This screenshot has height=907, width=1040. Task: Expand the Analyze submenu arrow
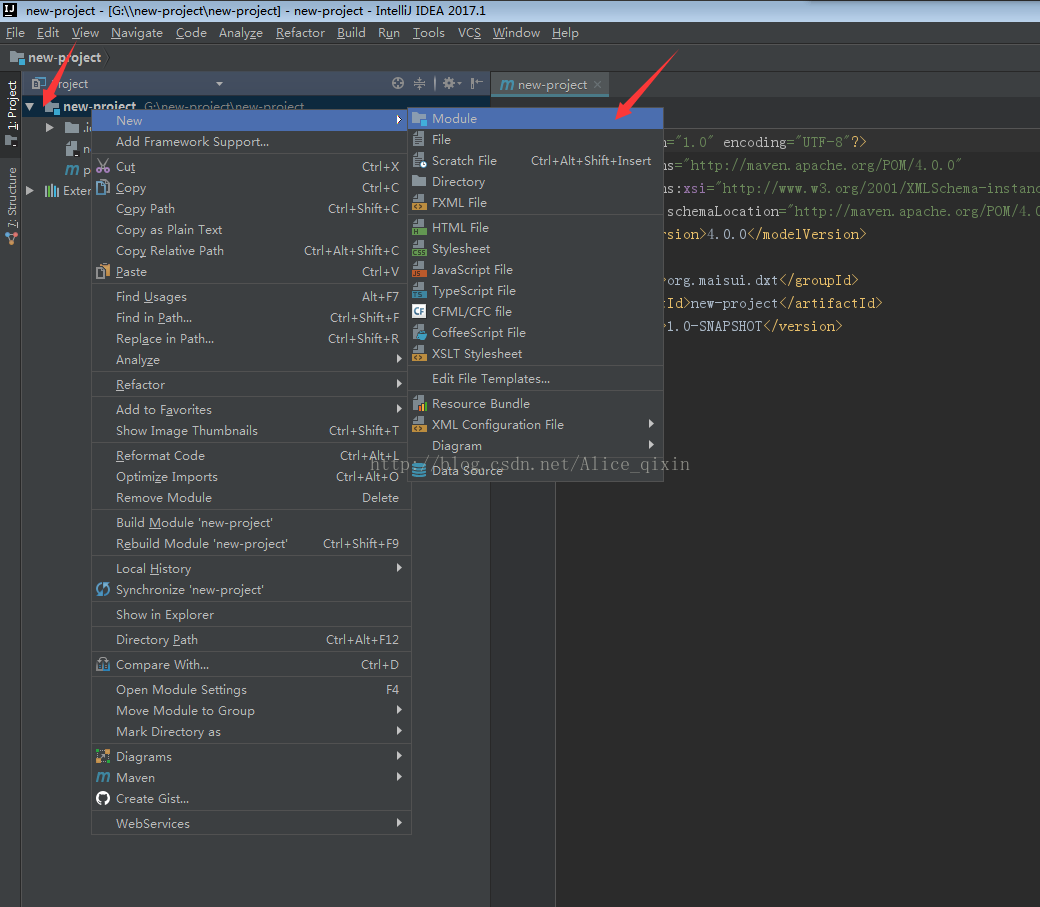399,359
